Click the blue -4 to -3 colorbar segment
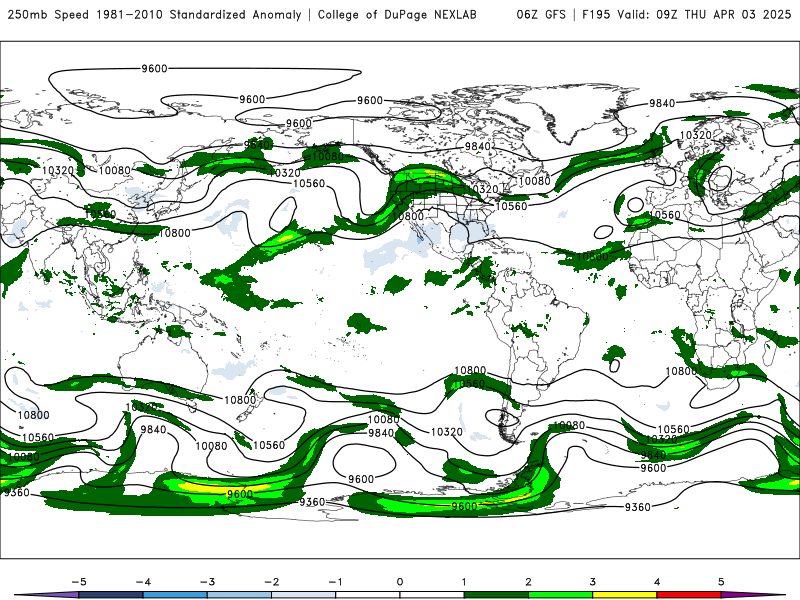Image resolution: width=800 pixels, height=600 pixels. (175, 595)
